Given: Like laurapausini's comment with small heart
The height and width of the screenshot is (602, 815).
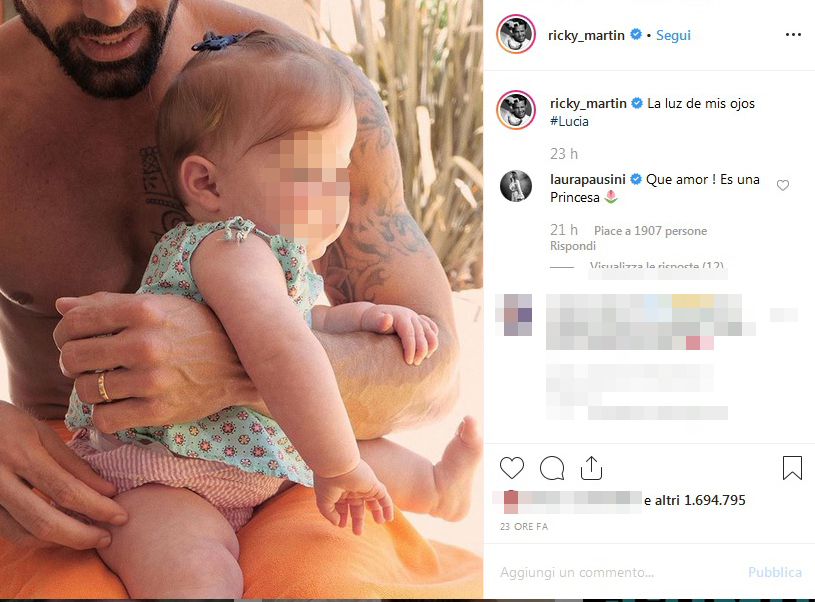Looking at the screenshot, I should click(x=783, y=185).
